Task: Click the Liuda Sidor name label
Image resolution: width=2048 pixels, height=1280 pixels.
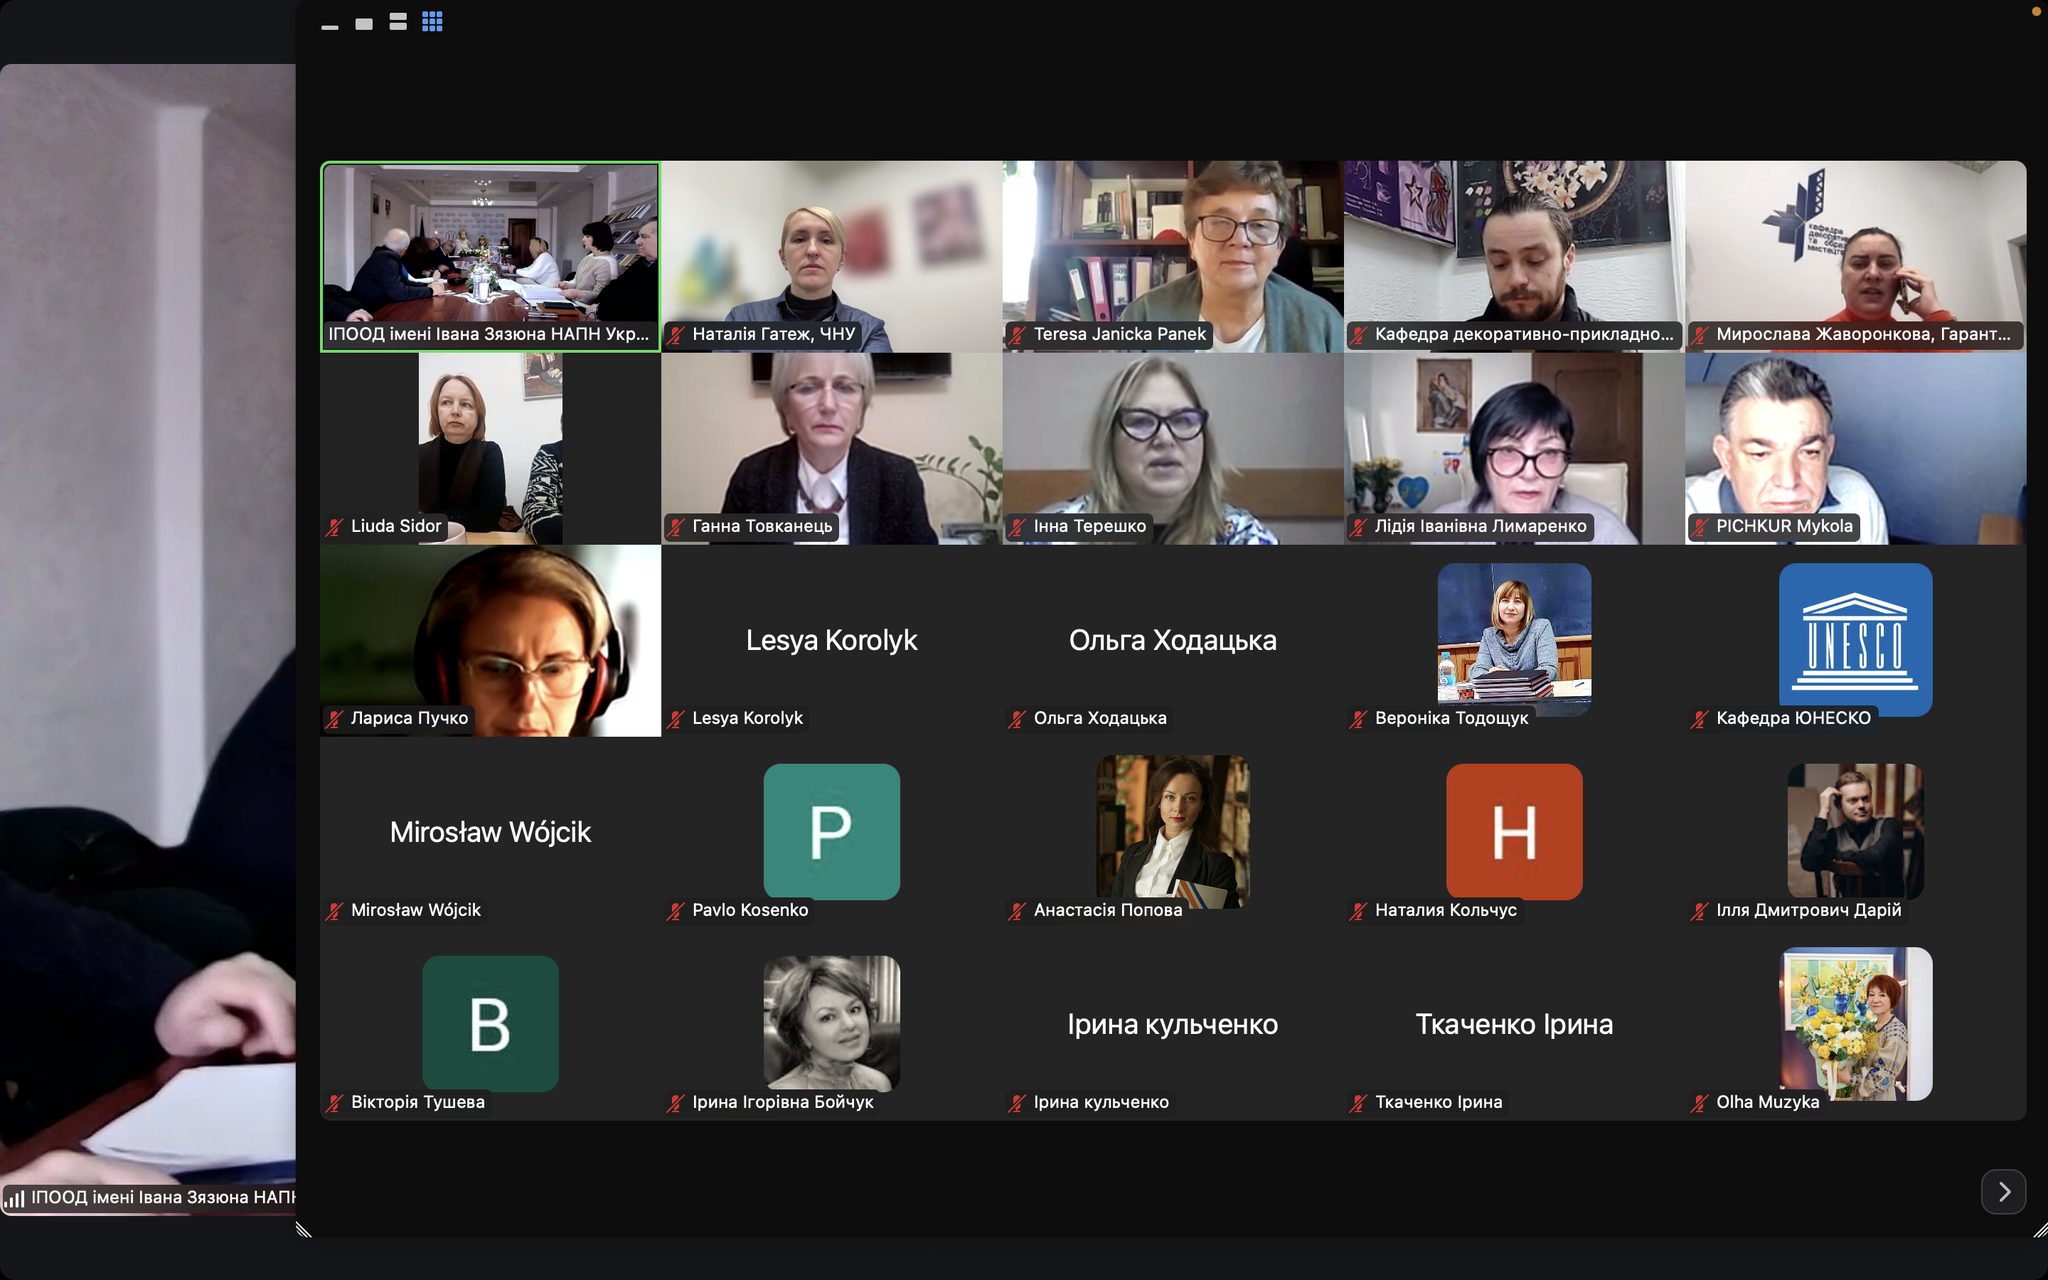Action: 396,526
